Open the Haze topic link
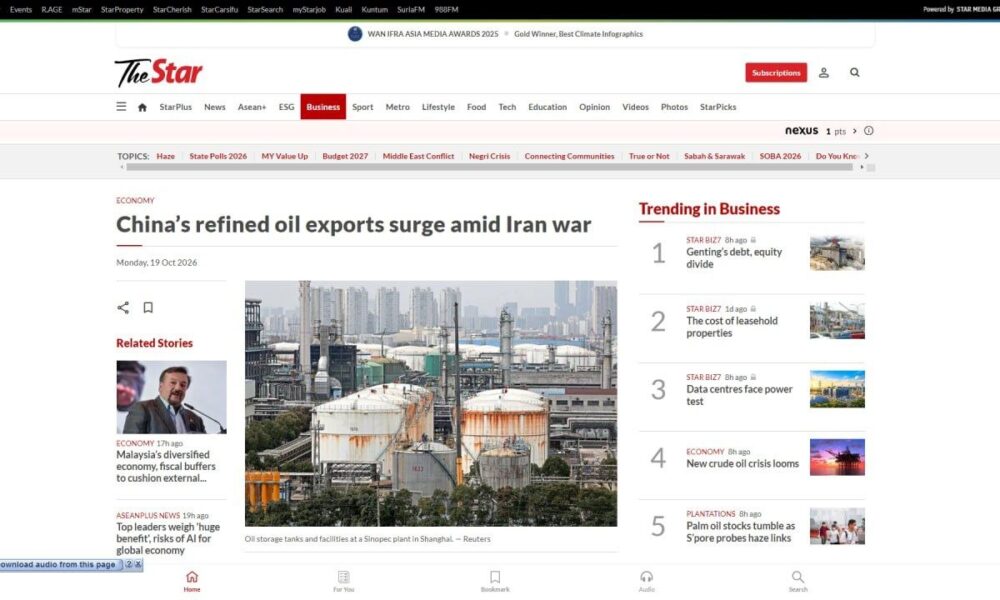The width and height of the screenshot is (1000, 600). [x=165, y=156]
